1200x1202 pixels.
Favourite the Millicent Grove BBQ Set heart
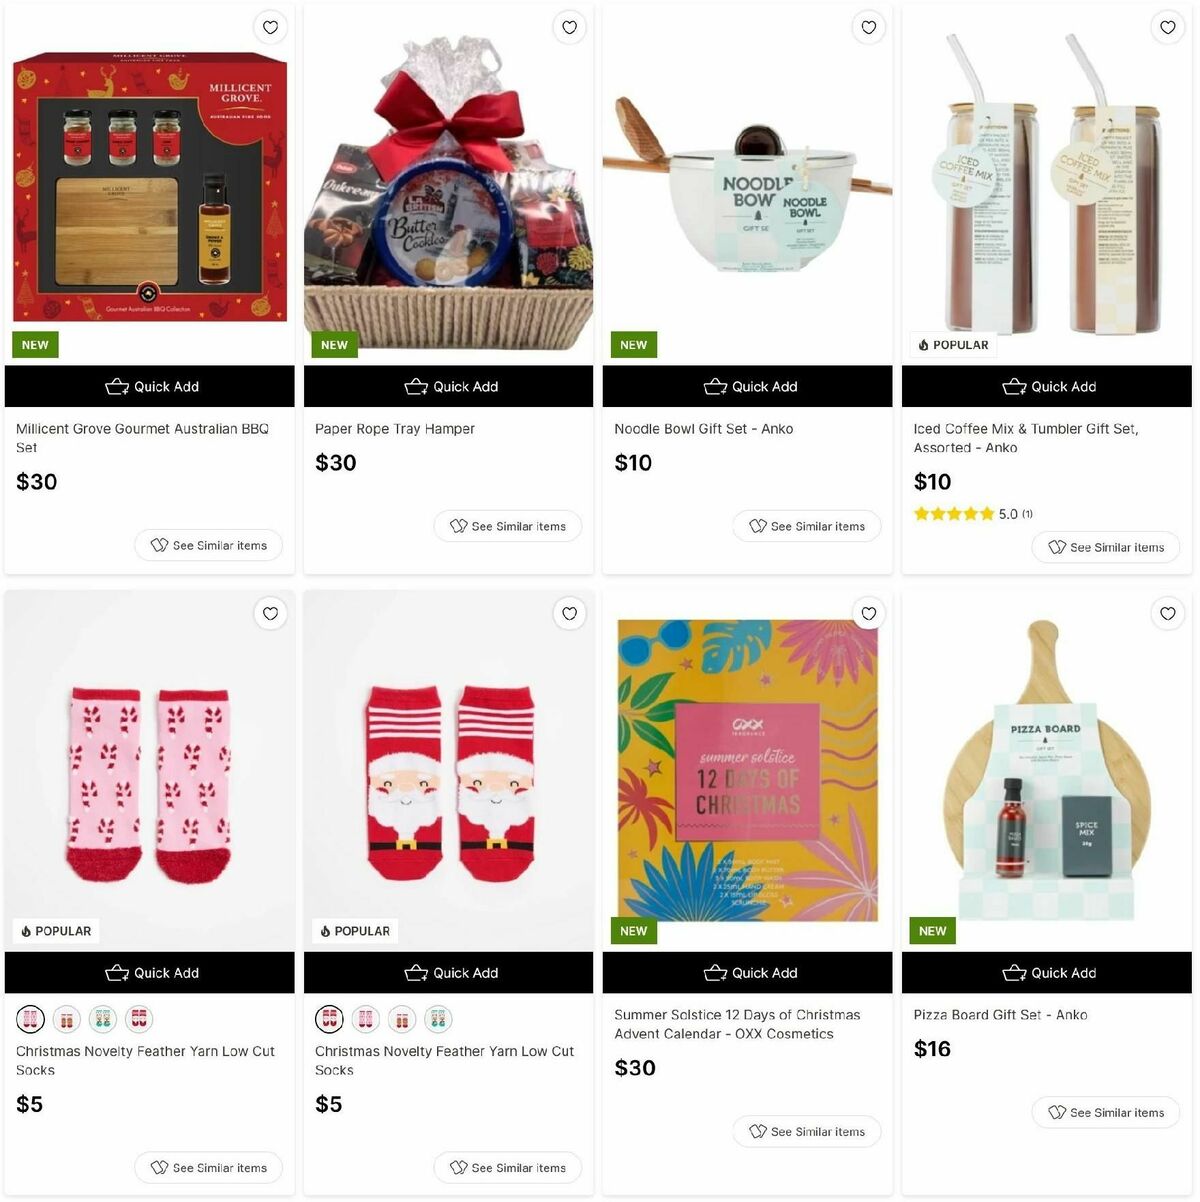[270, 27]
